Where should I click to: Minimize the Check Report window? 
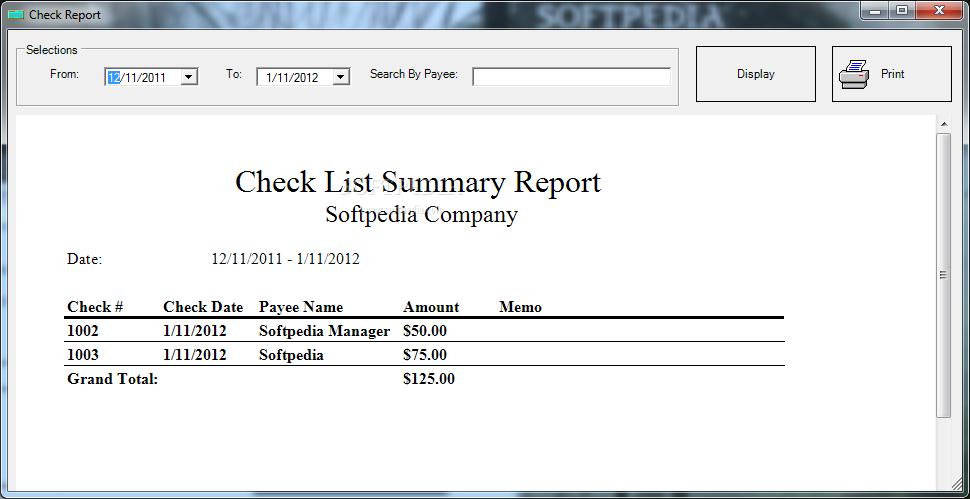click(875, 11)
